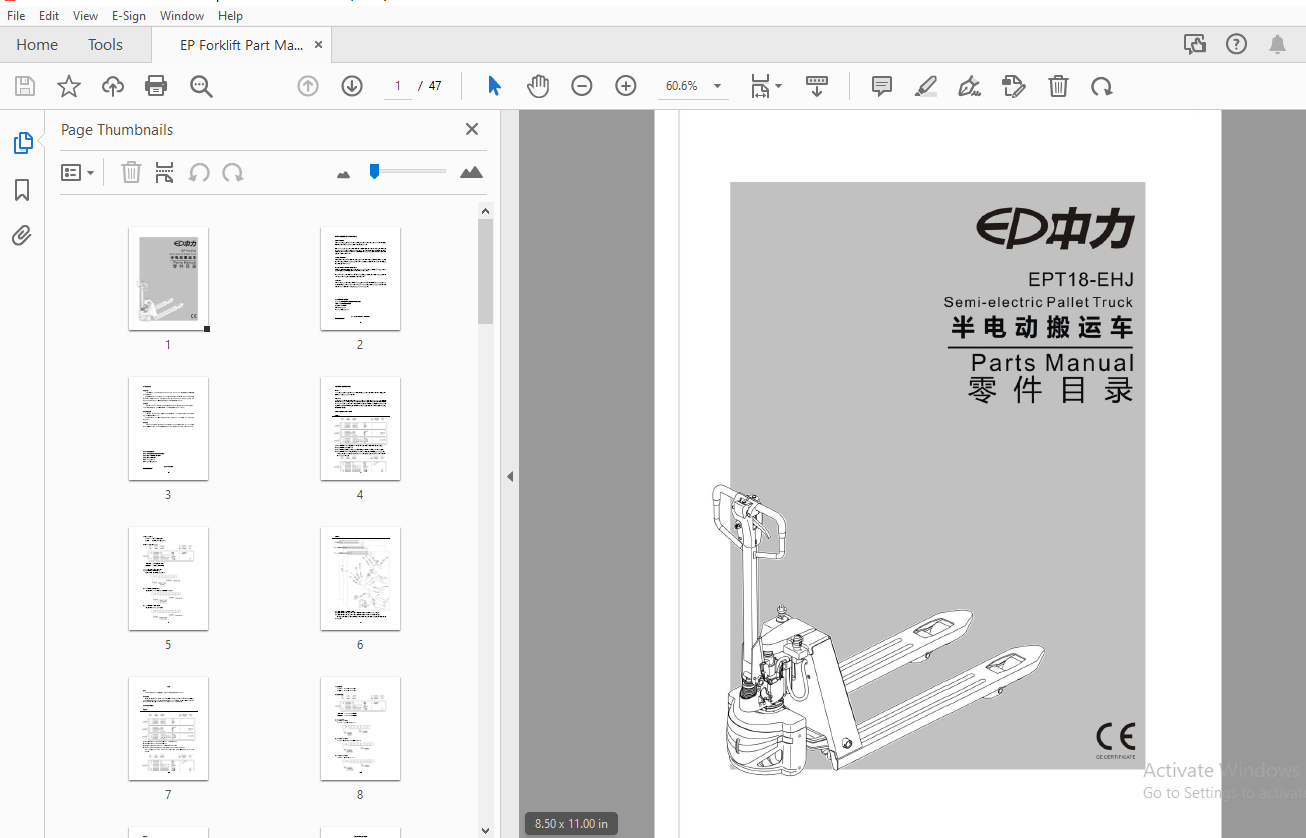Open the thumbnail options dropdown
This screenshot has height=838, width=1306.
(x=77, y=172)
